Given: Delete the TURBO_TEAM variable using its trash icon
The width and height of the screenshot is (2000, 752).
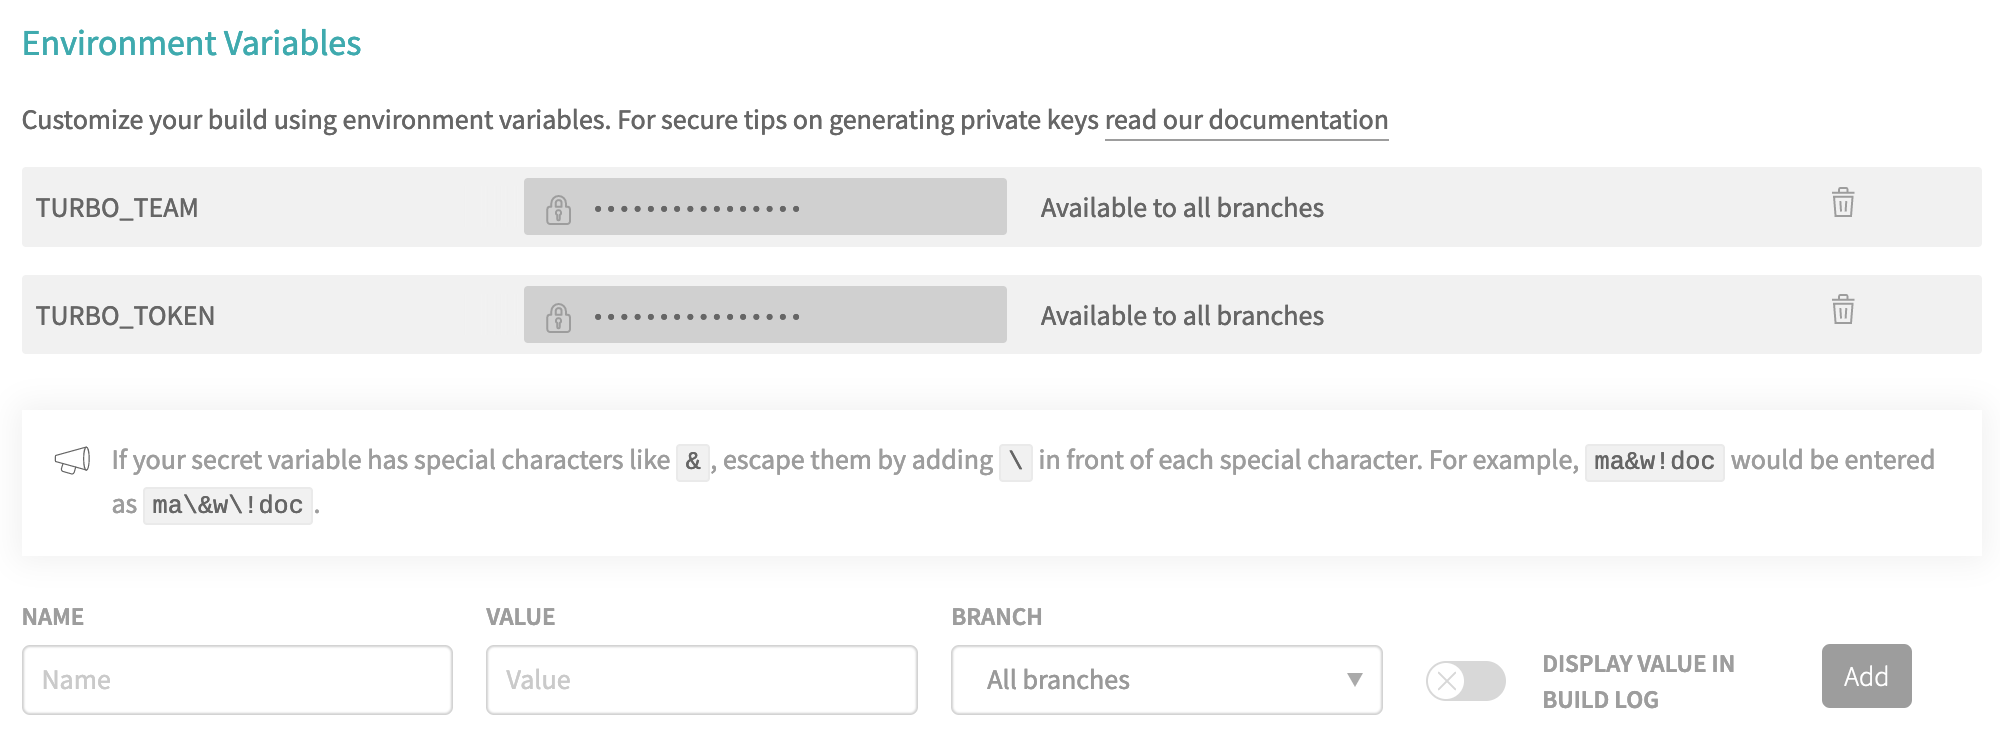Looking at the screenshot, I should (x=1843, y=203).
